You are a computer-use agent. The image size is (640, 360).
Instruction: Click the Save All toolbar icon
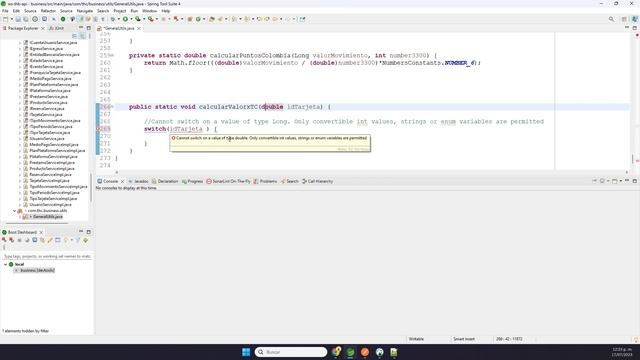click(x=25, y=19)
